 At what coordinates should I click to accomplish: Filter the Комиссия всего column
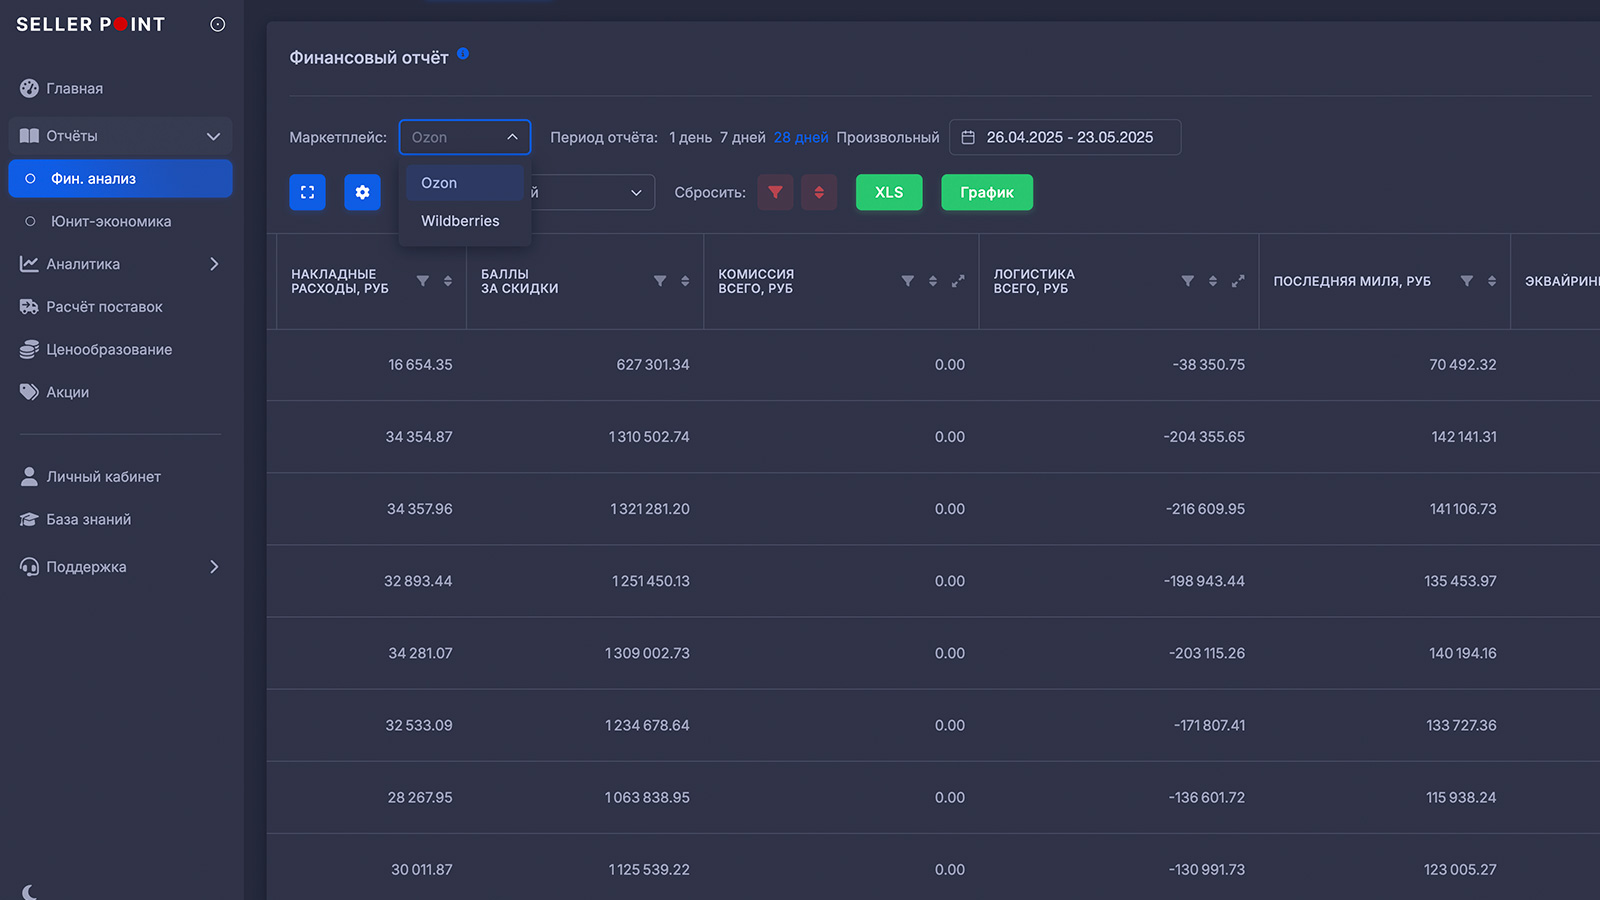point(908,281)
